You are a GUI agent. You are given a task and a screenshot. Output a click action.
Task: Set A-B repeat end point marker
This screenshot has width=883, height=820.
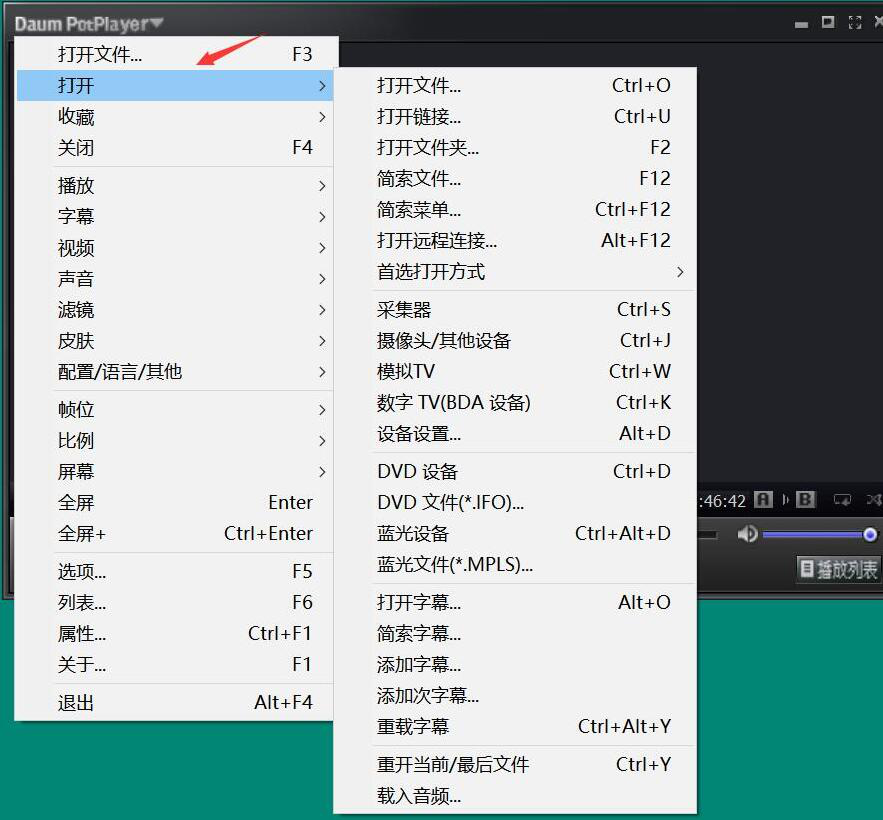tap(806, 500)
